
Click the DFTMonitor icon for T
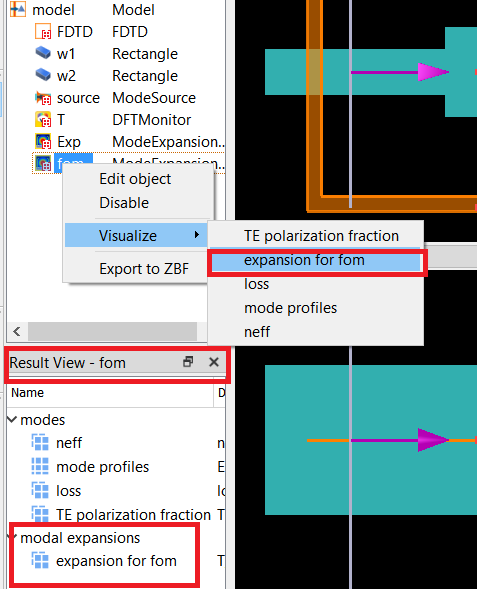(43, 120)
